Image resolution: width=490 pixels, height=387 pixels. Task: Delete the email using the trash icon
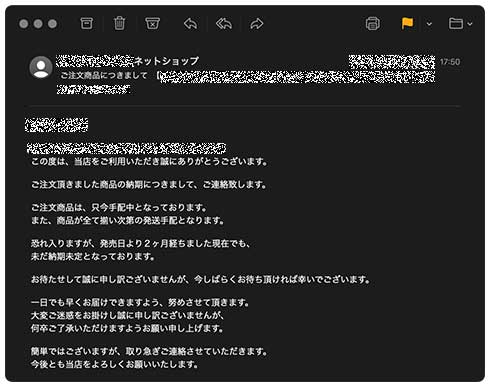coord(119,24)
